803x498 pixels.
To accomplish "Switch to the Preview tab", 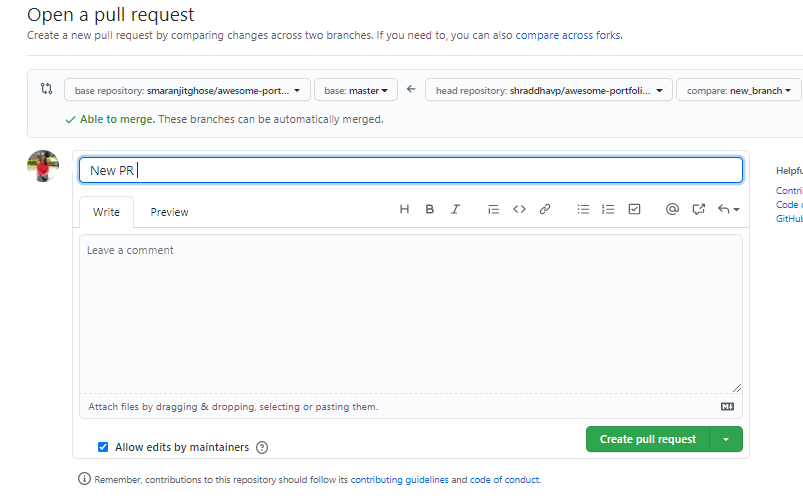I will pyautogui.click(x=170, y=212).
